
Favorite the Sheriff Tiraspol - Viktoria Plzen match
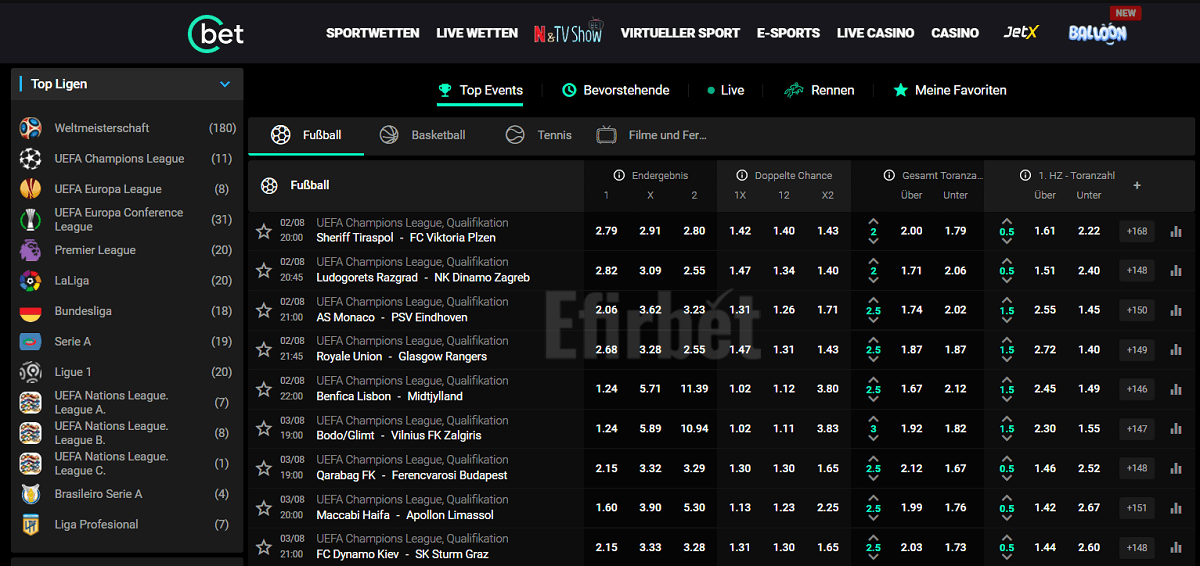click(x=263, y=231)
